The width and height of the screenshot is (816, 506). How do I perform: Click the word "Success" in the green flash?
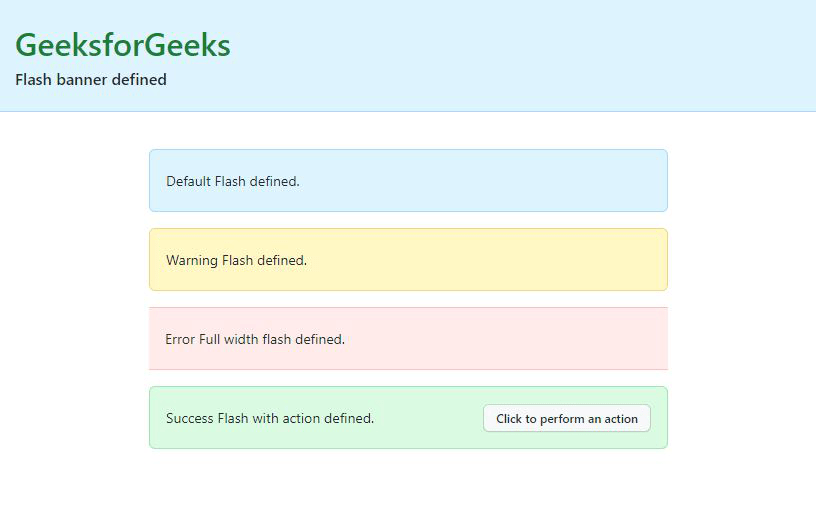[190, 418]
